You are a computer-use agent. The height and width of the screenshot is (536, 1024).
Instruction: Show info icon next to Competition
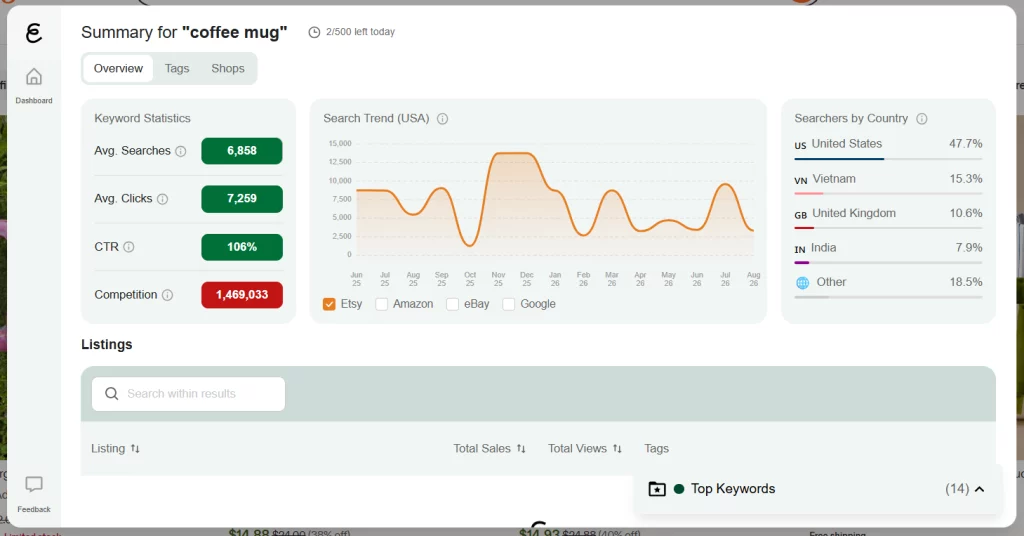(167, 295)
